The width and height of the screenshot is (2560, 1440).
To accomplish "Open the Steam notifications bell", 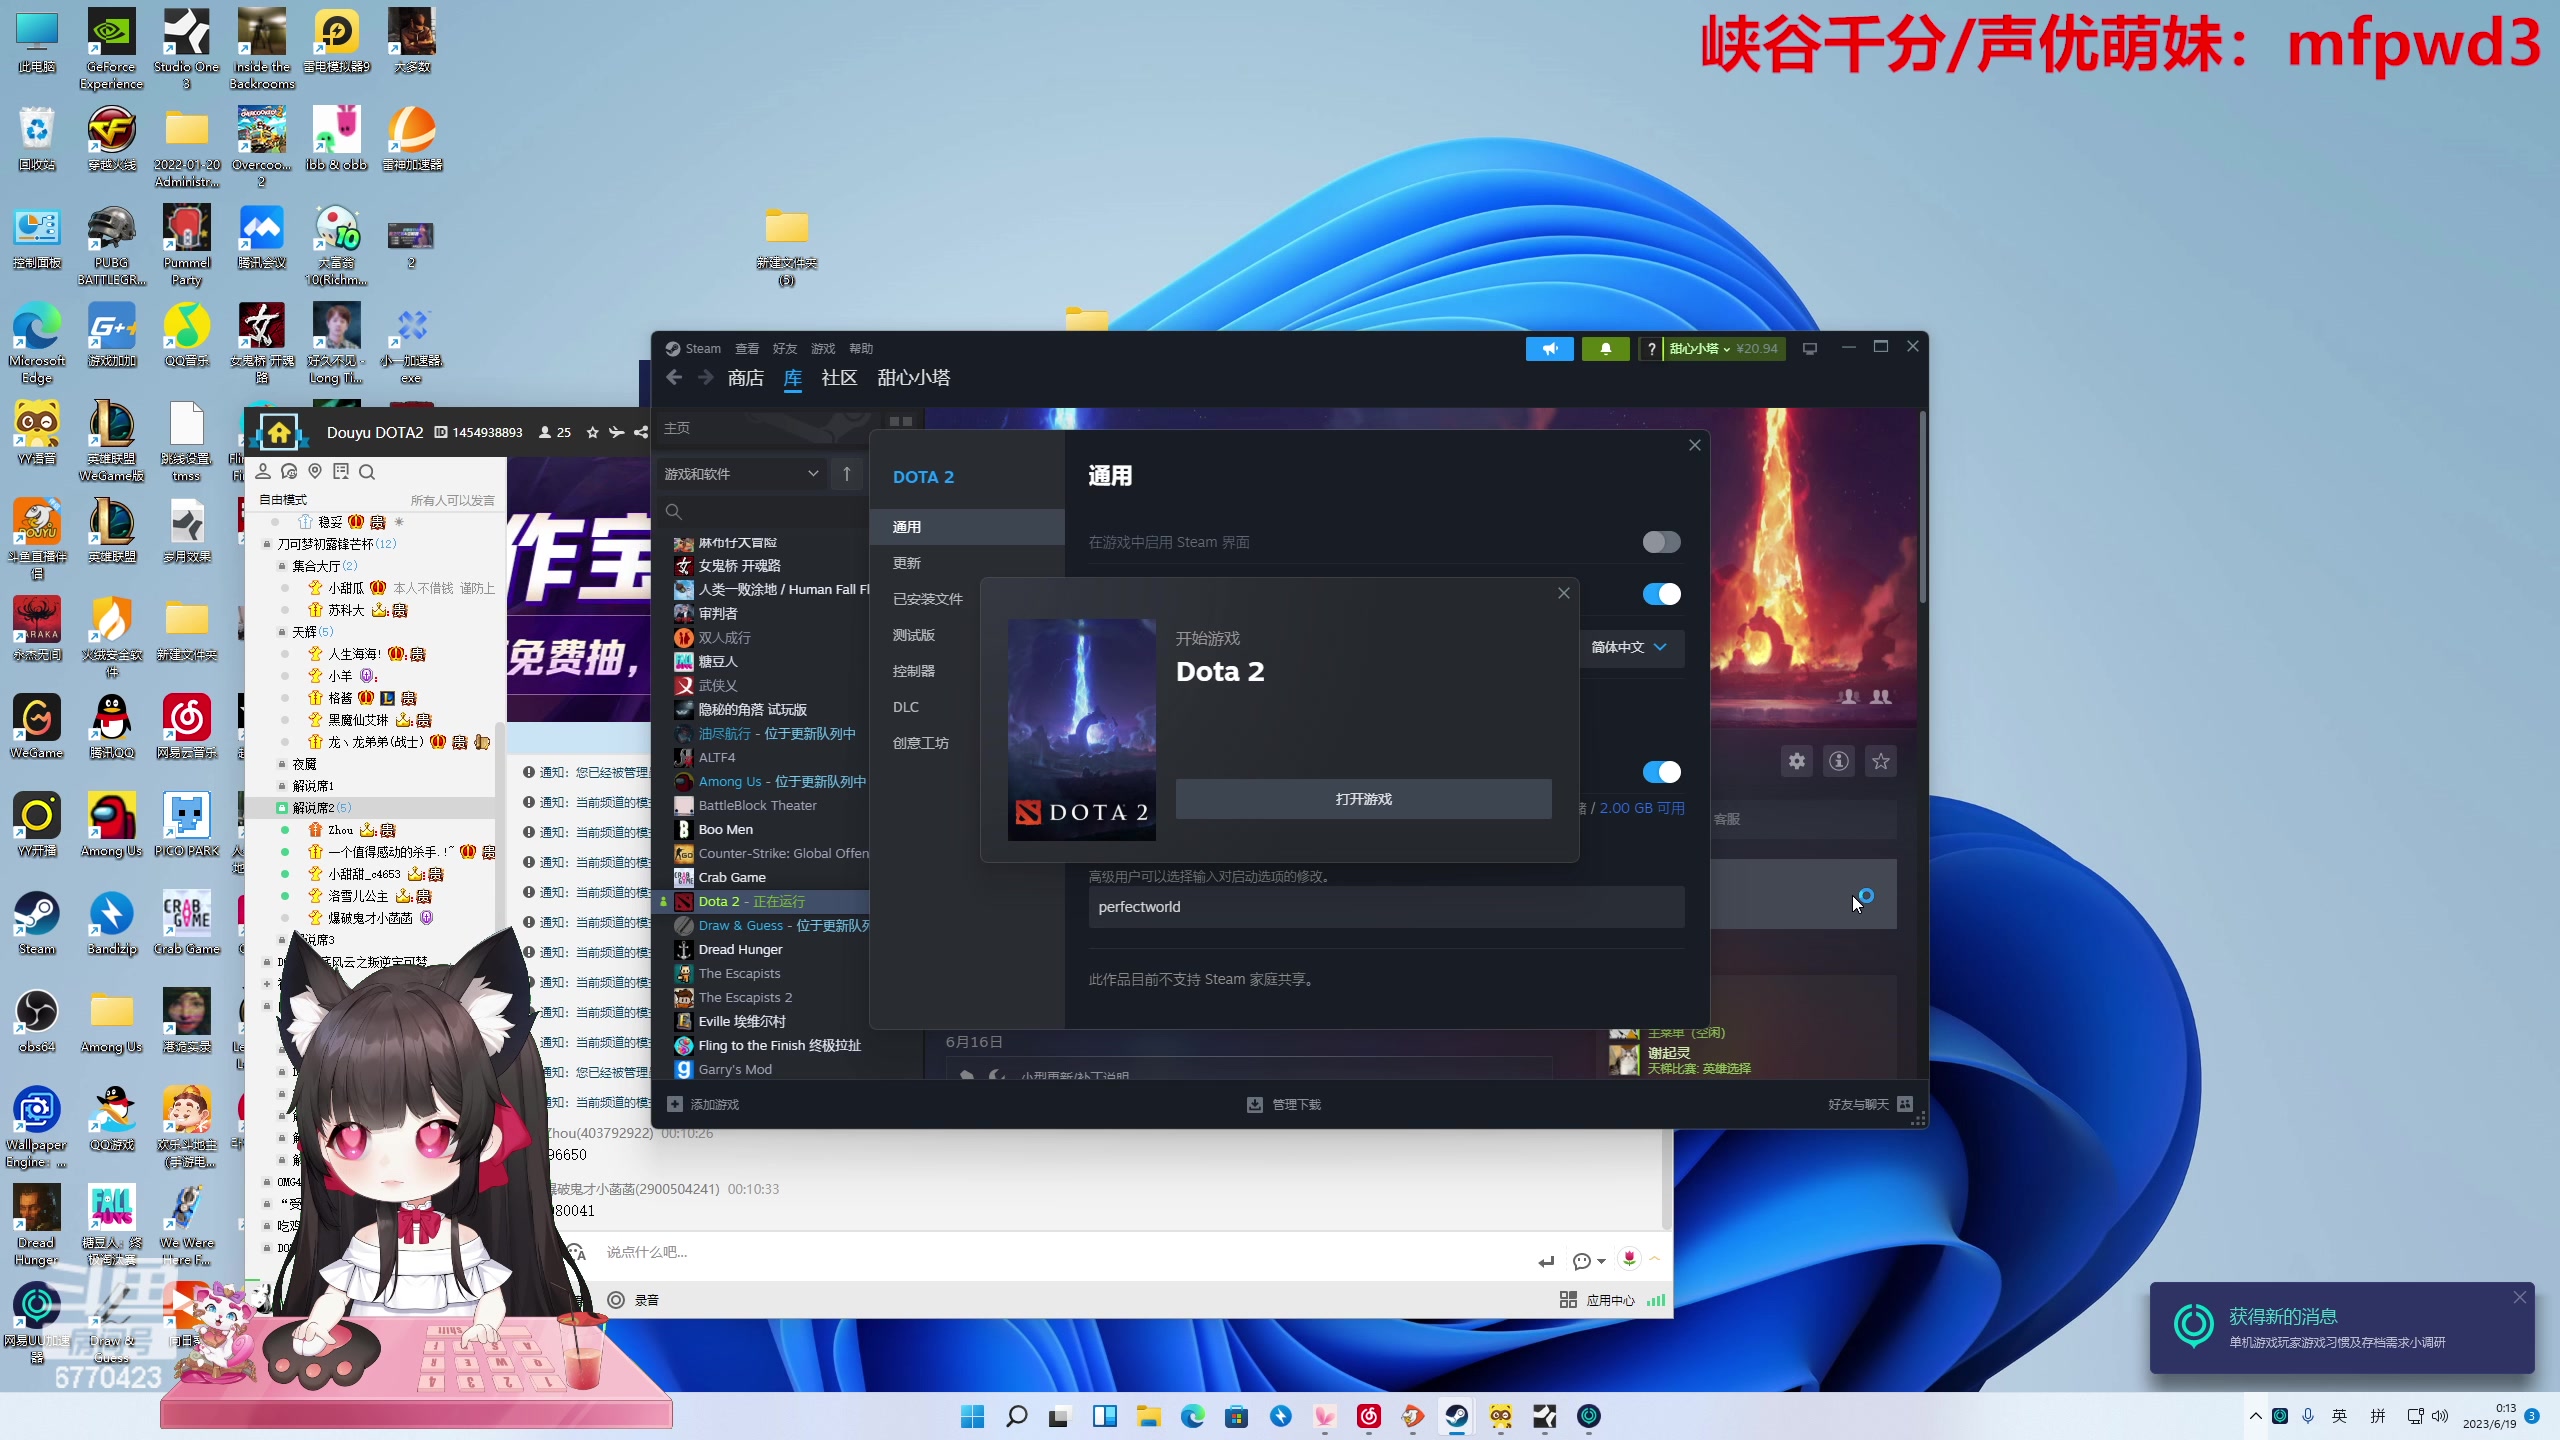I will [x=1605, y=348].
